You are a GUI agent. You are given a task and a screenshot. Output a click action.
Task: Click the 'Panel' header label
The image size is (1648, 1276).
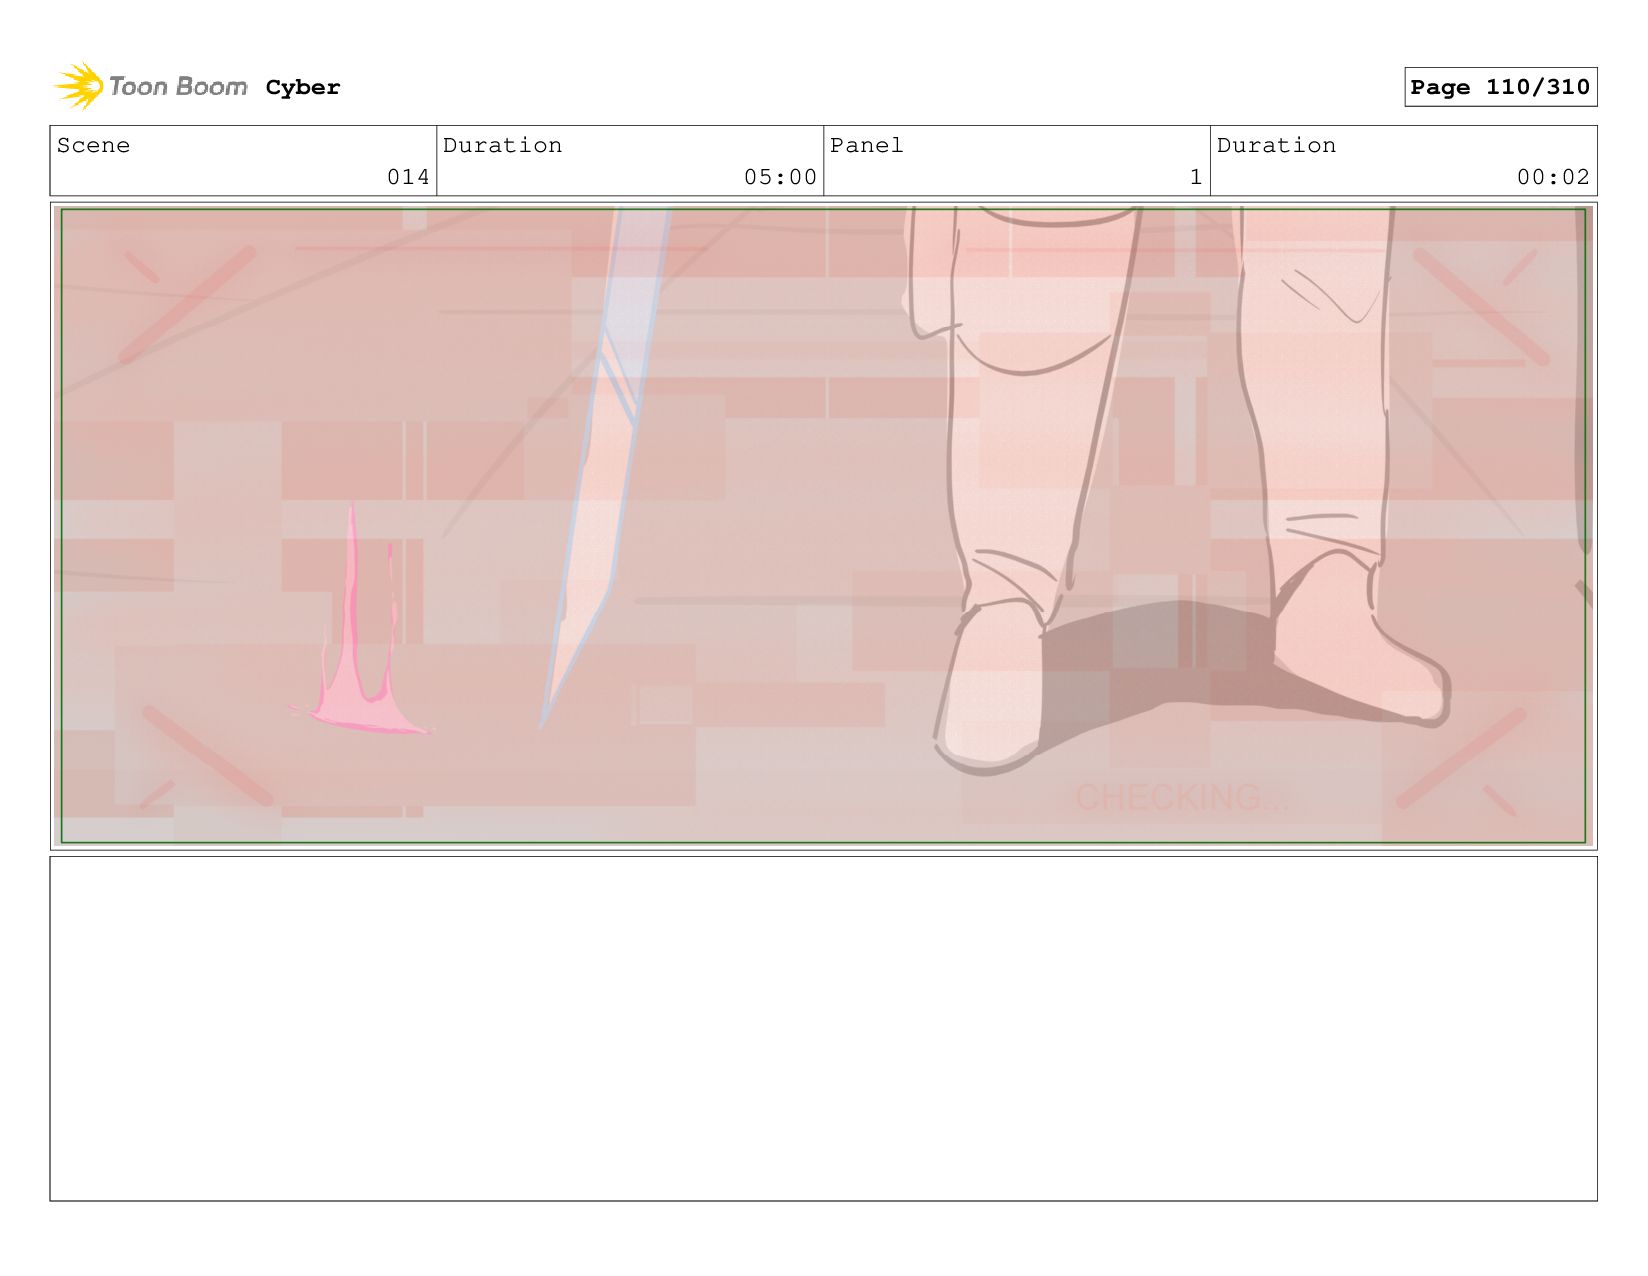[x=866, y=145]
